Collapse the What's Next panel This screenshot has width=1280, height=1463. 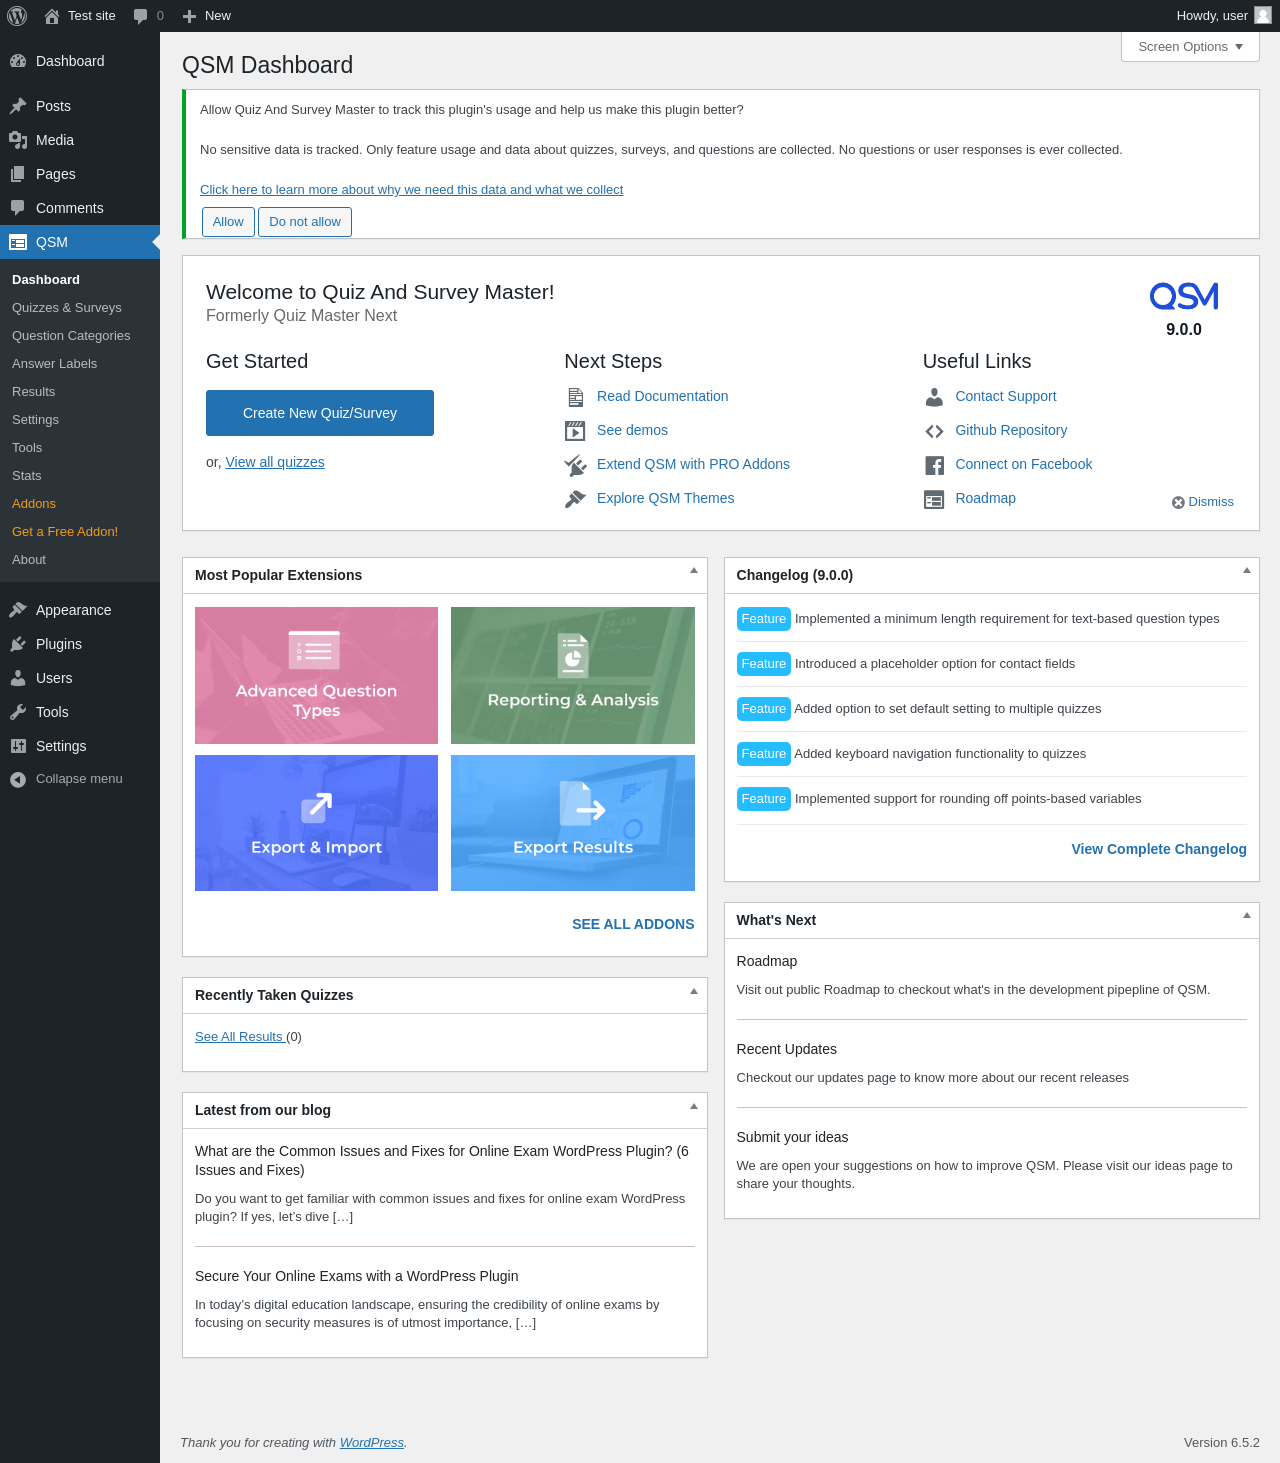(1246, 916)
